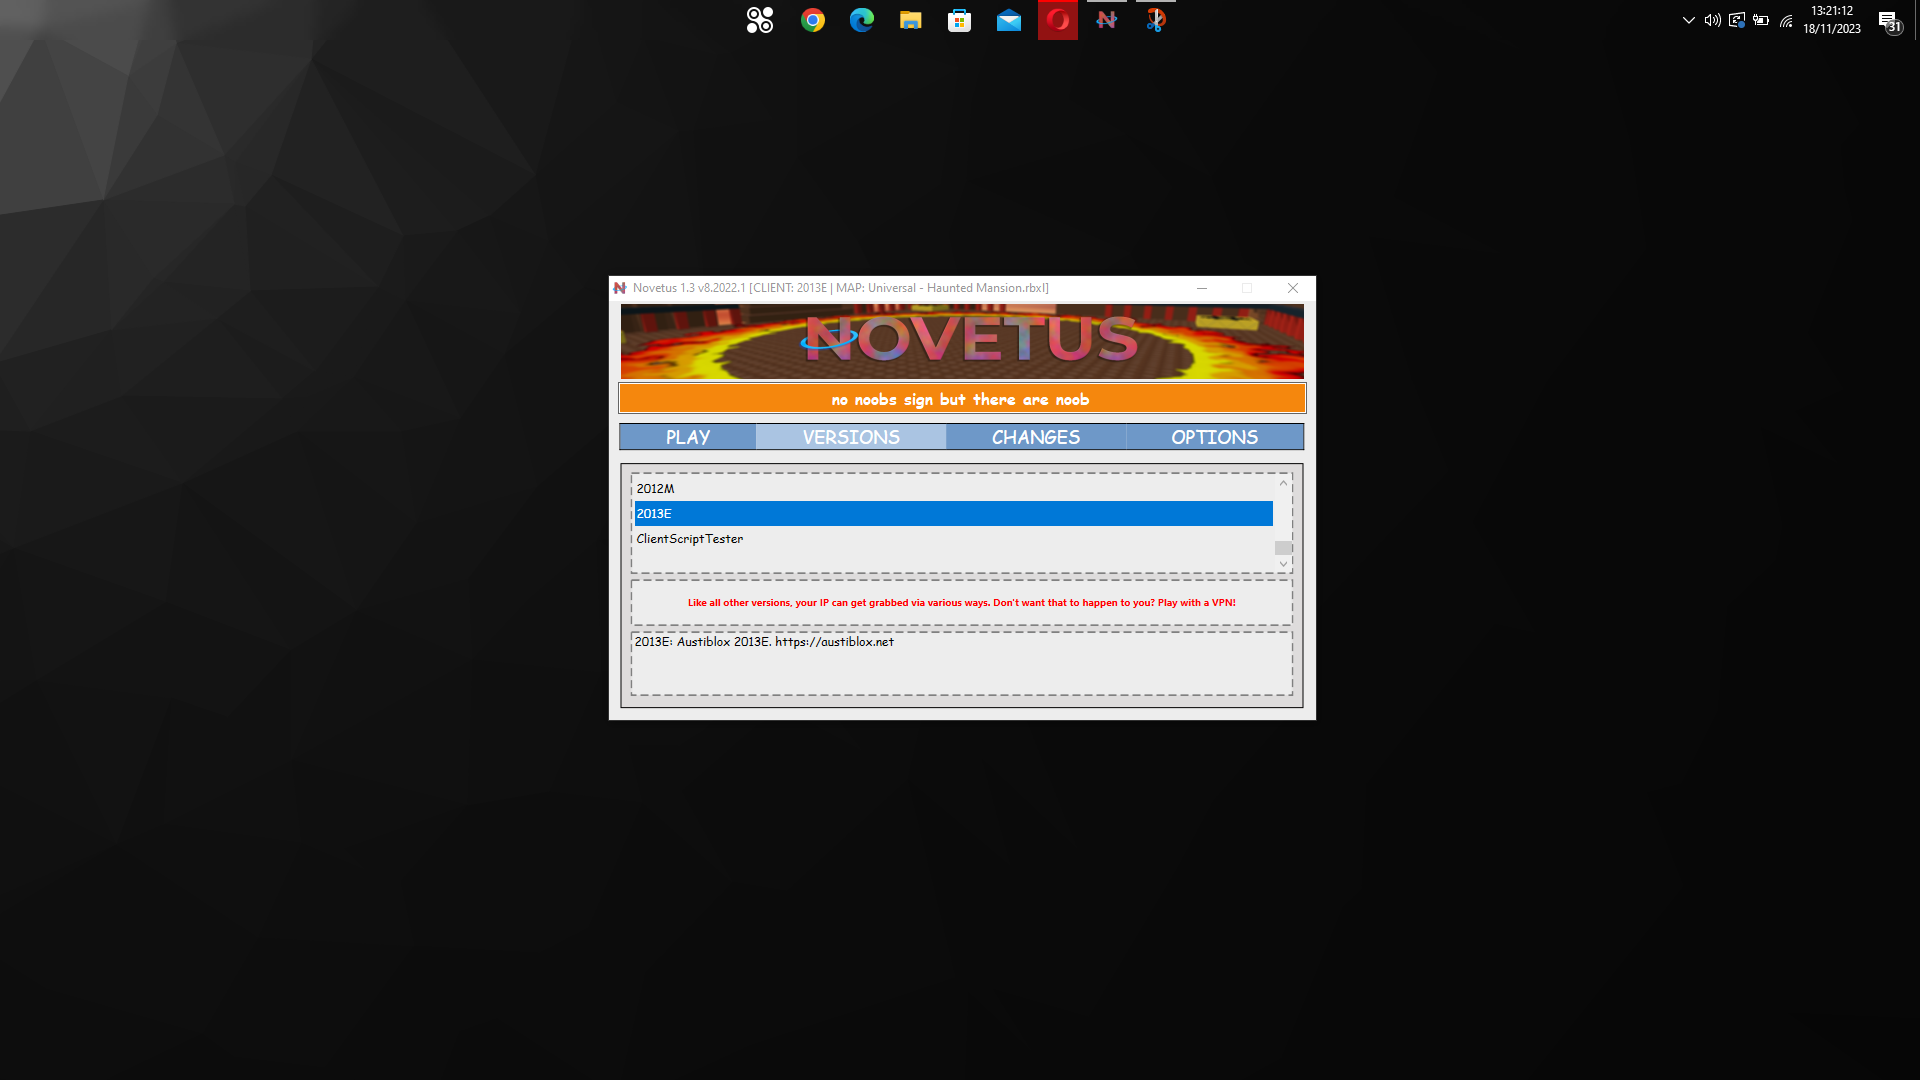Open the austiblox.net link

[x=835, y=642]
